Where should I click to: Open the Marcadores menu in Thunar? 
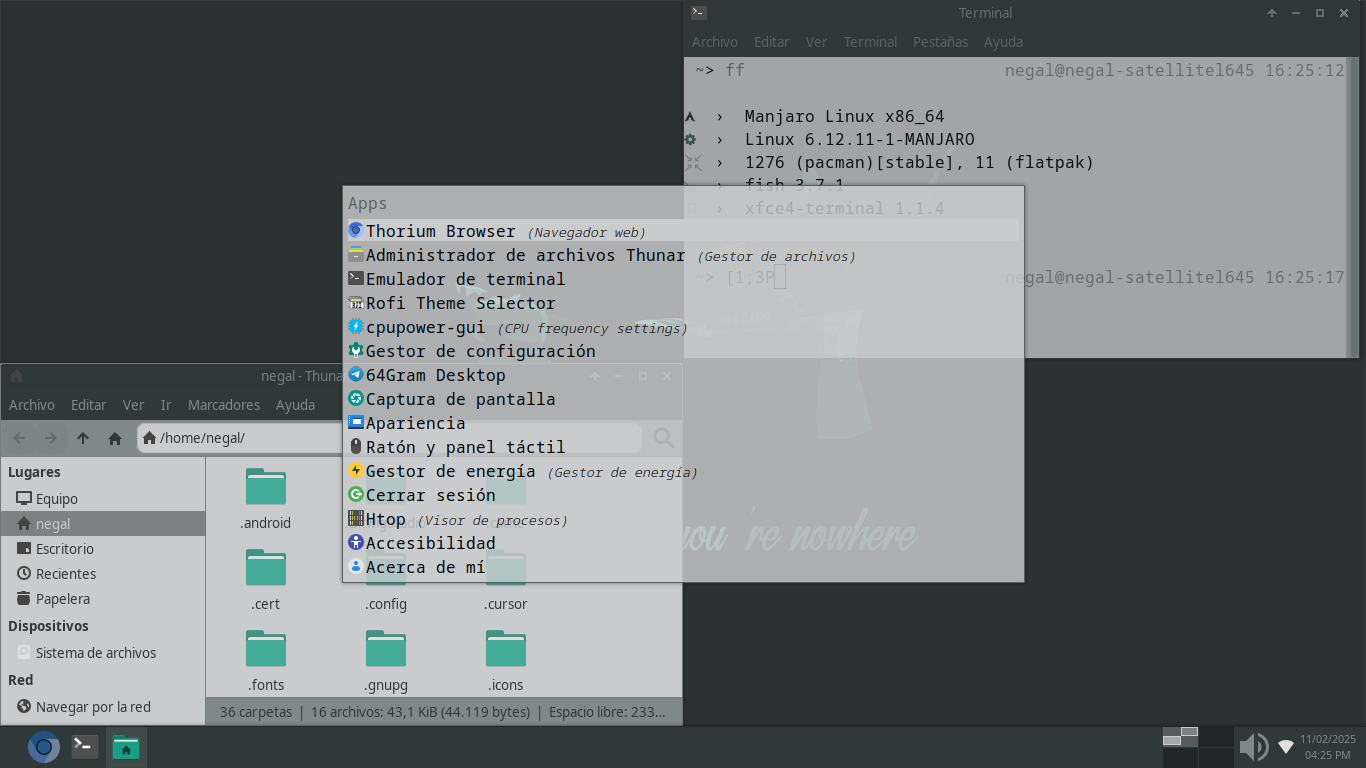click(x=224, y=405)
